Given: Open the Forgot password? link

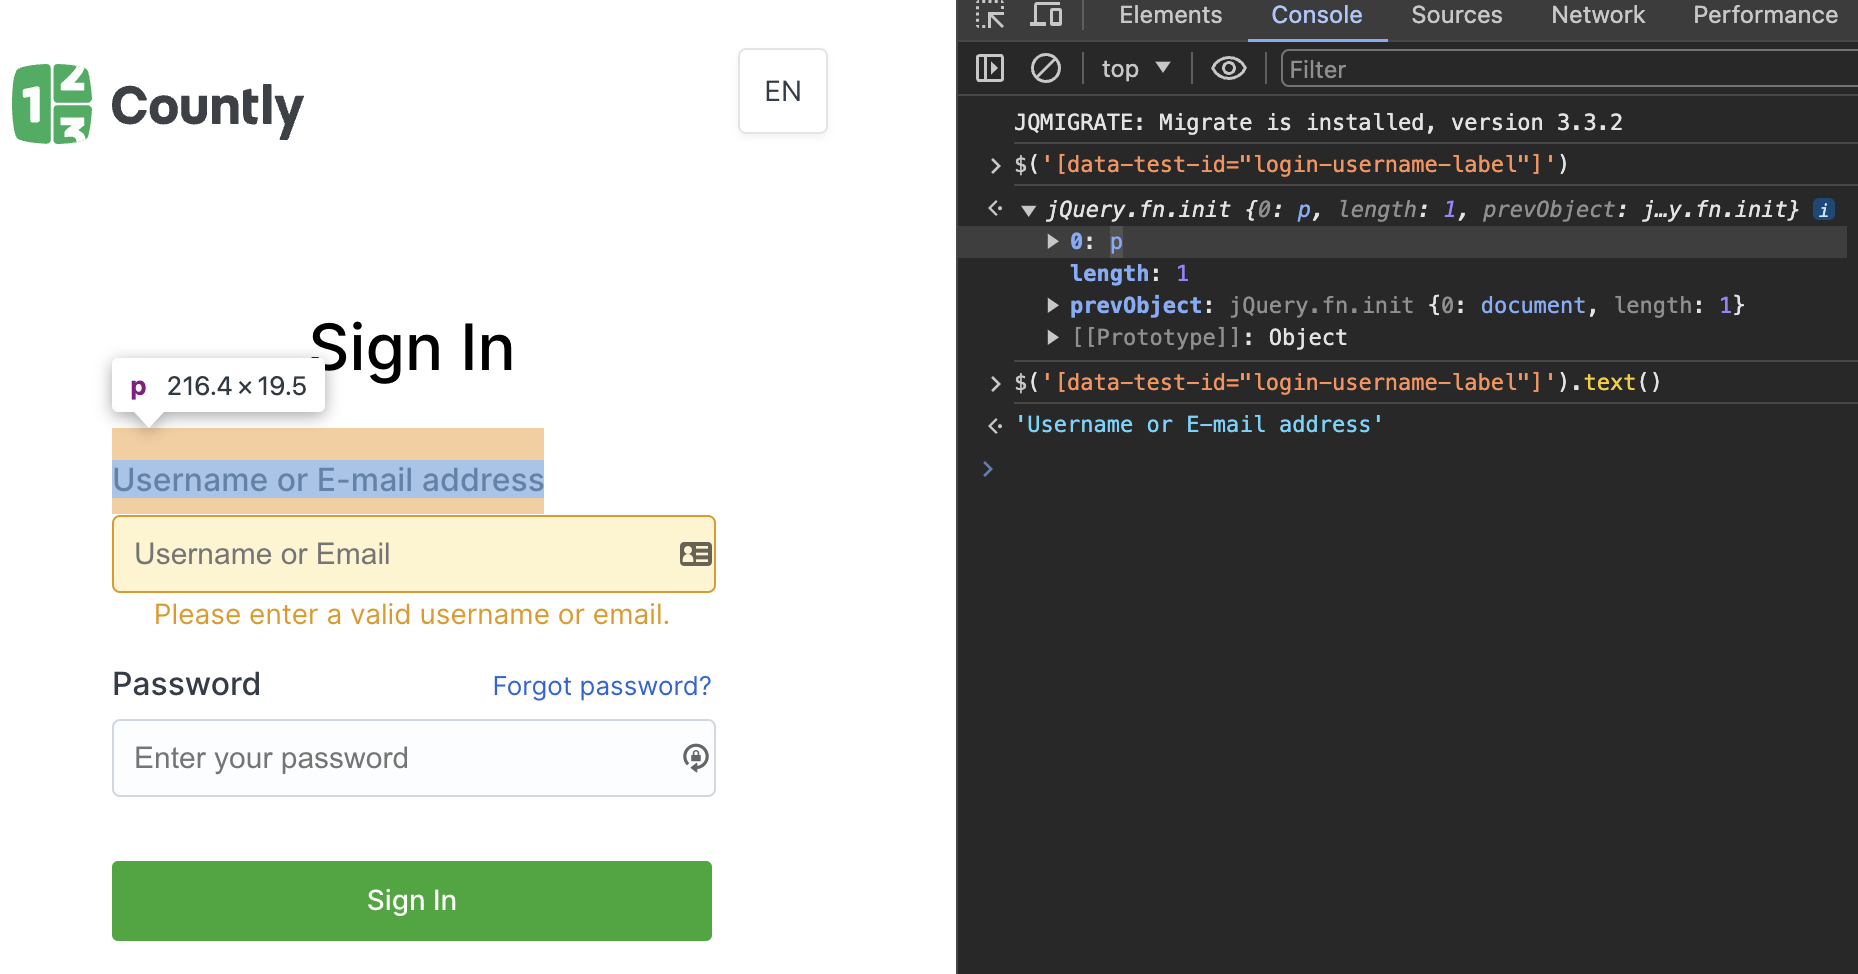Looking at the screenshot, I should click(602, 686).
